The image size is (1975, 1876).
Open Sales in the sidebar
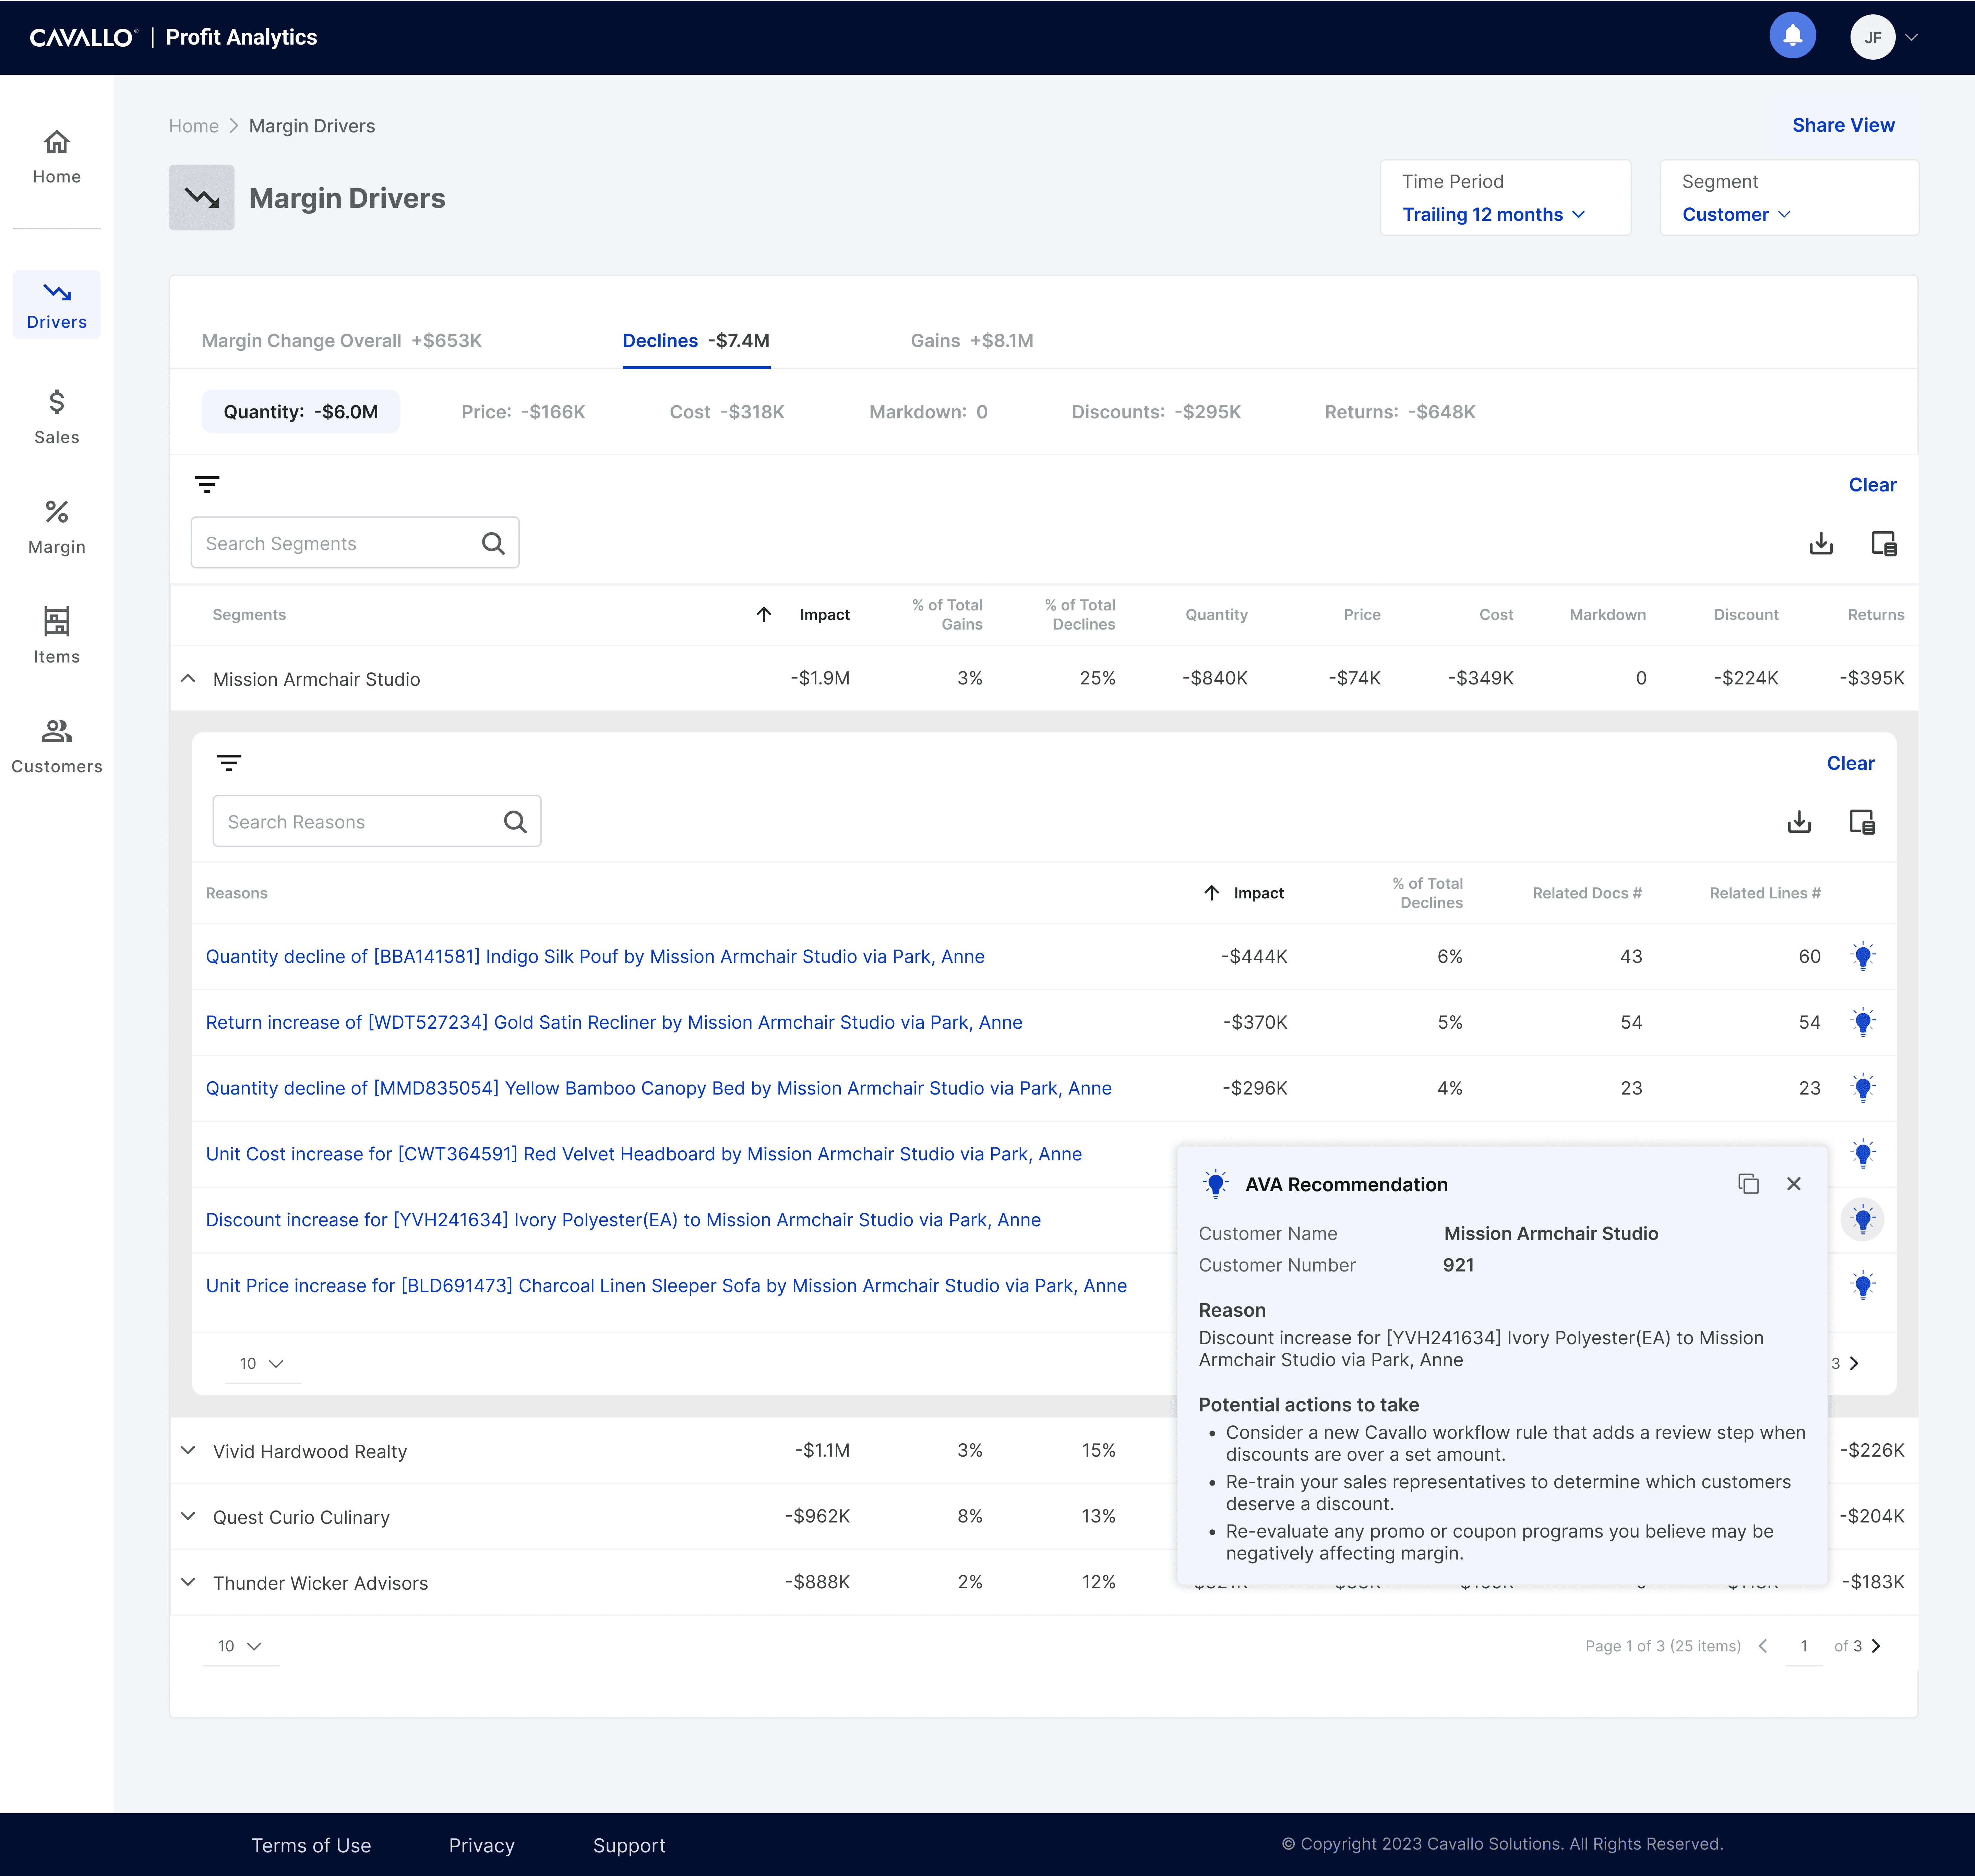click(x=57, y=417)
